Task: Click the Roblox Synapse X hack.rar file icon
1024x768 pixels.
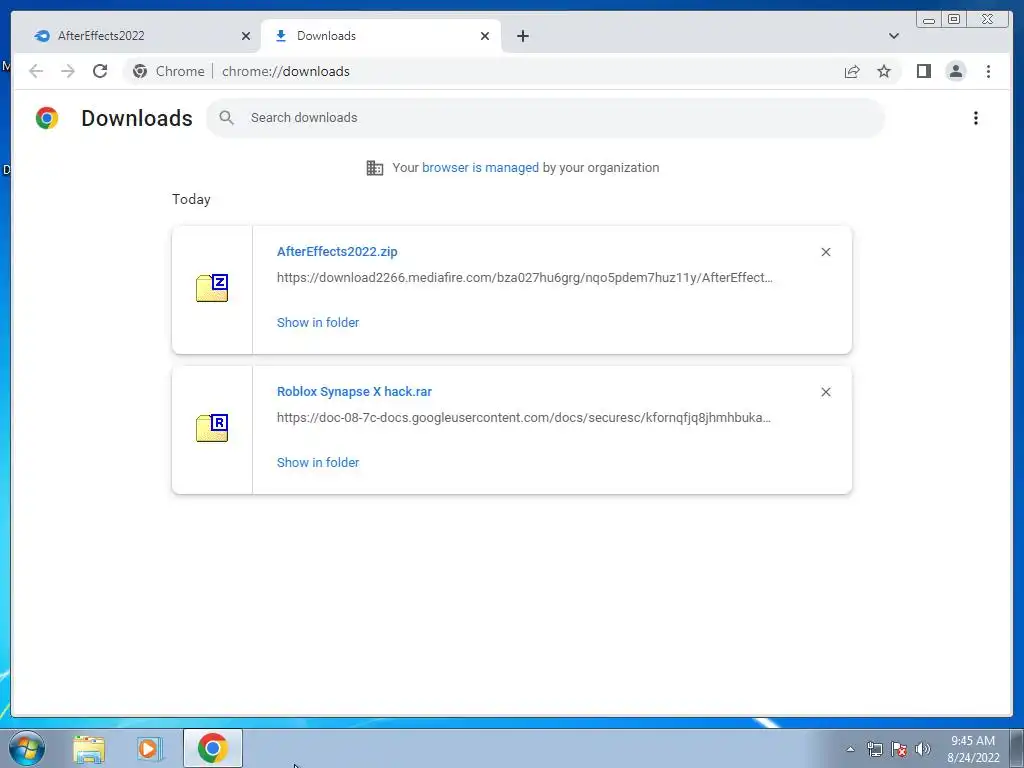Action: coord(212,428)
